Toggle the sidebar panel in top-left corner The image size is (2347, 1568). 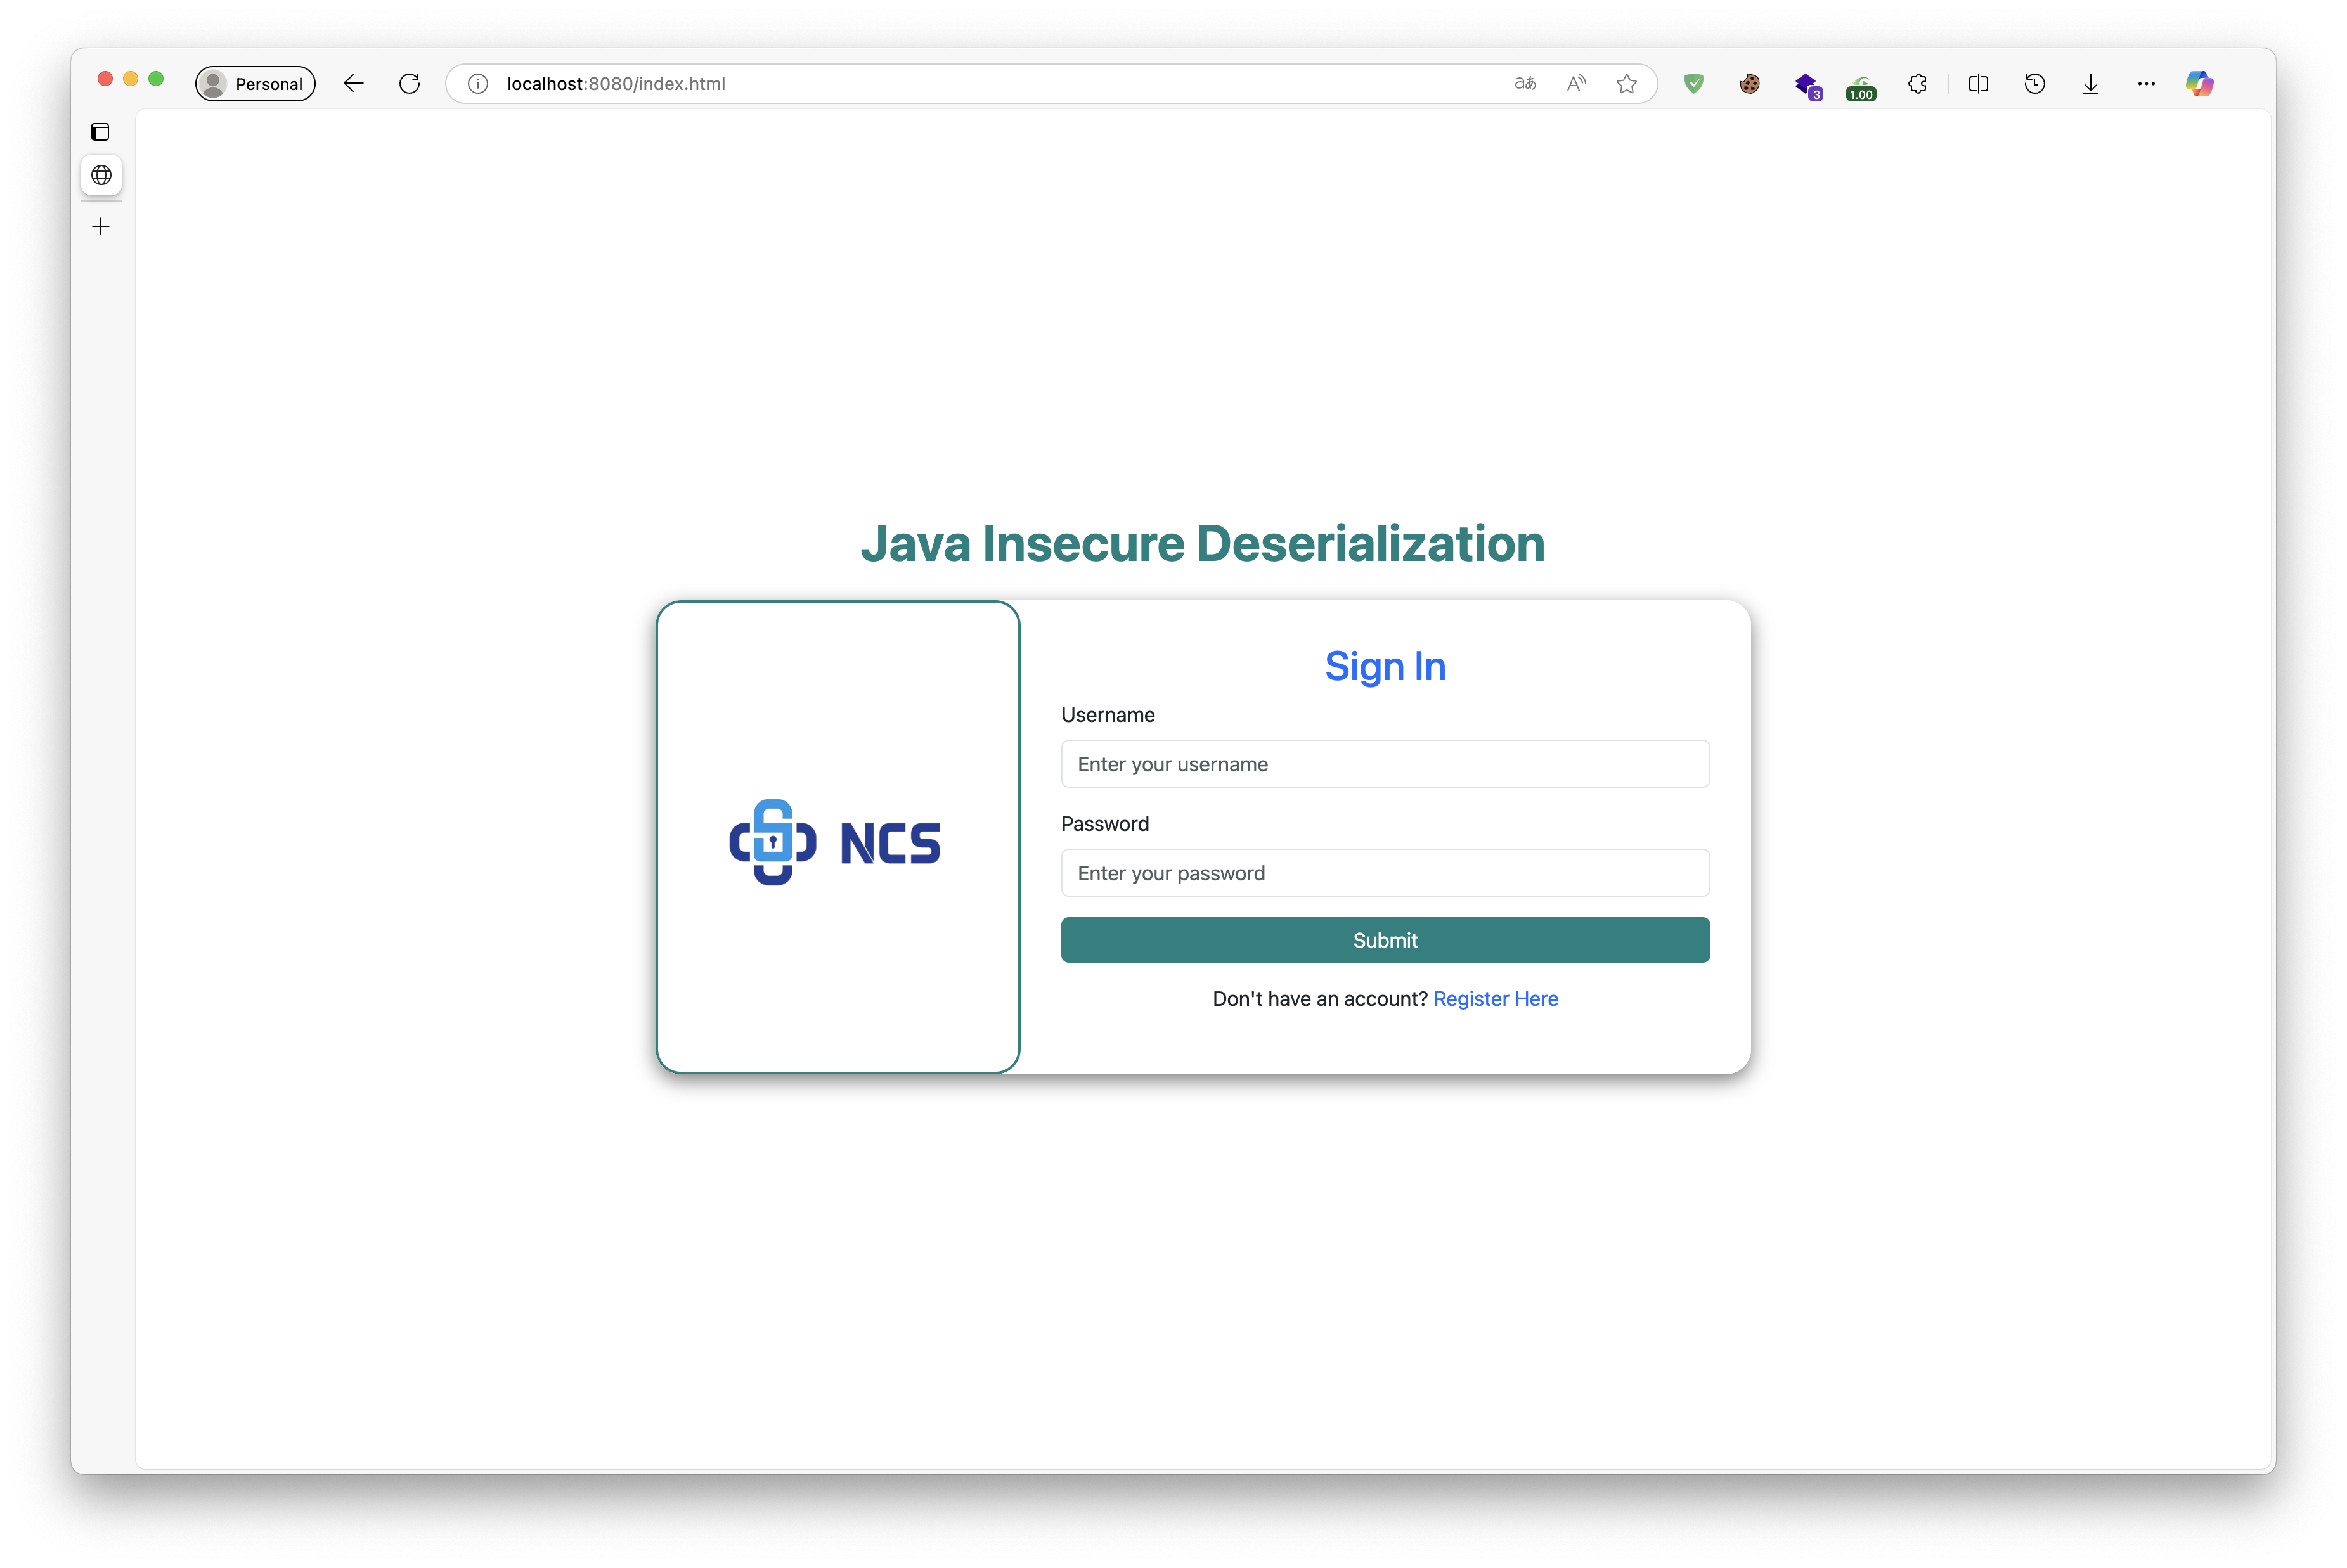click(101, 131)
